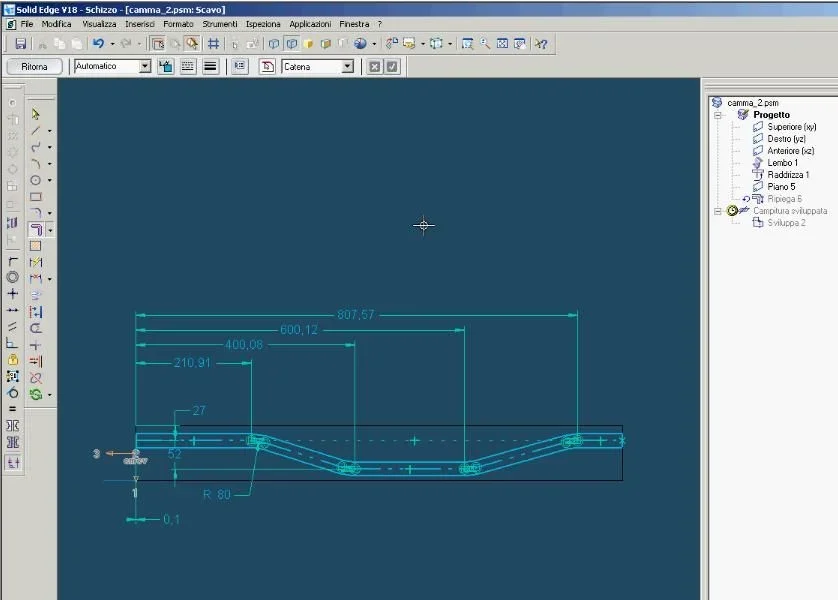Click the Undo arrow icon
This screenshot has height=600, width=838.
[98, 44]
